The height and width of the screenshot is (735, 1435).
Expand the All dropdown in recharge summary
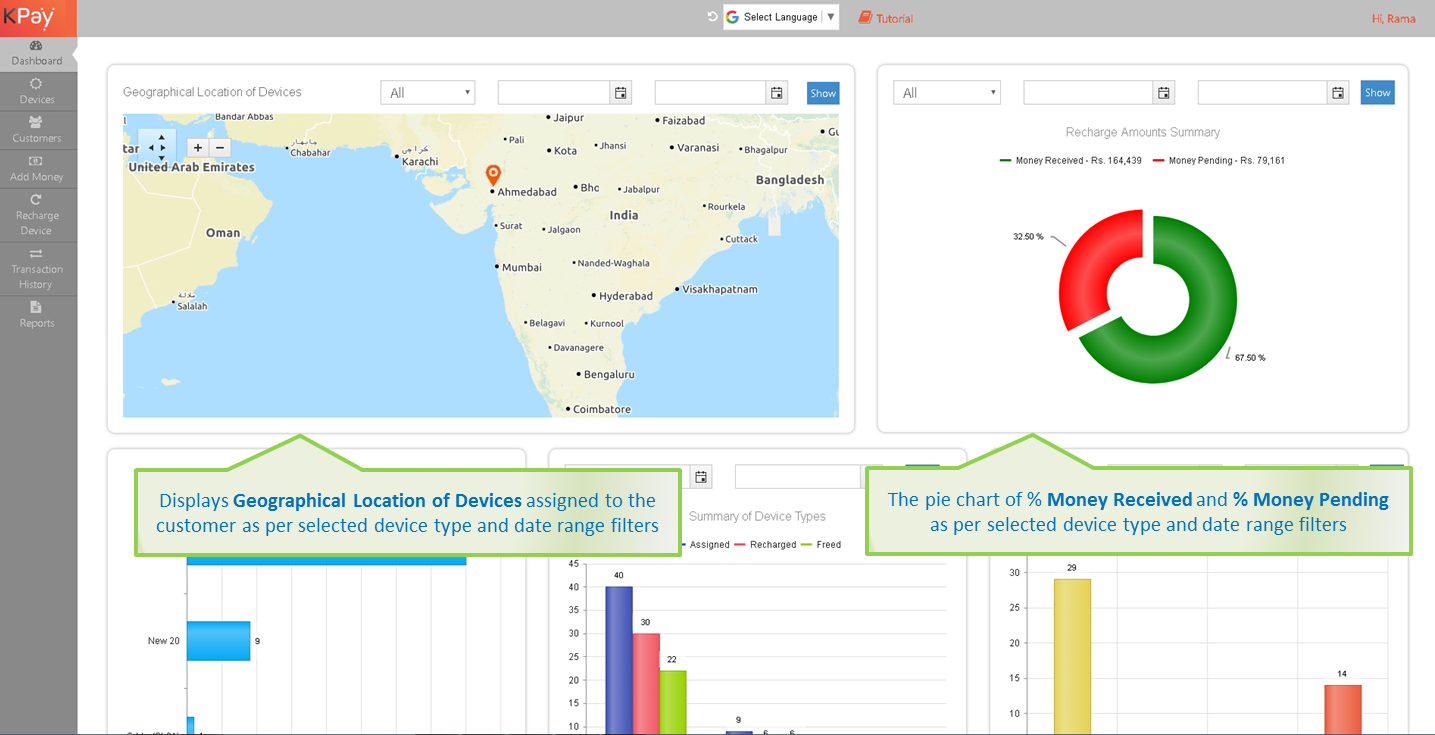(x=946, y=93)
